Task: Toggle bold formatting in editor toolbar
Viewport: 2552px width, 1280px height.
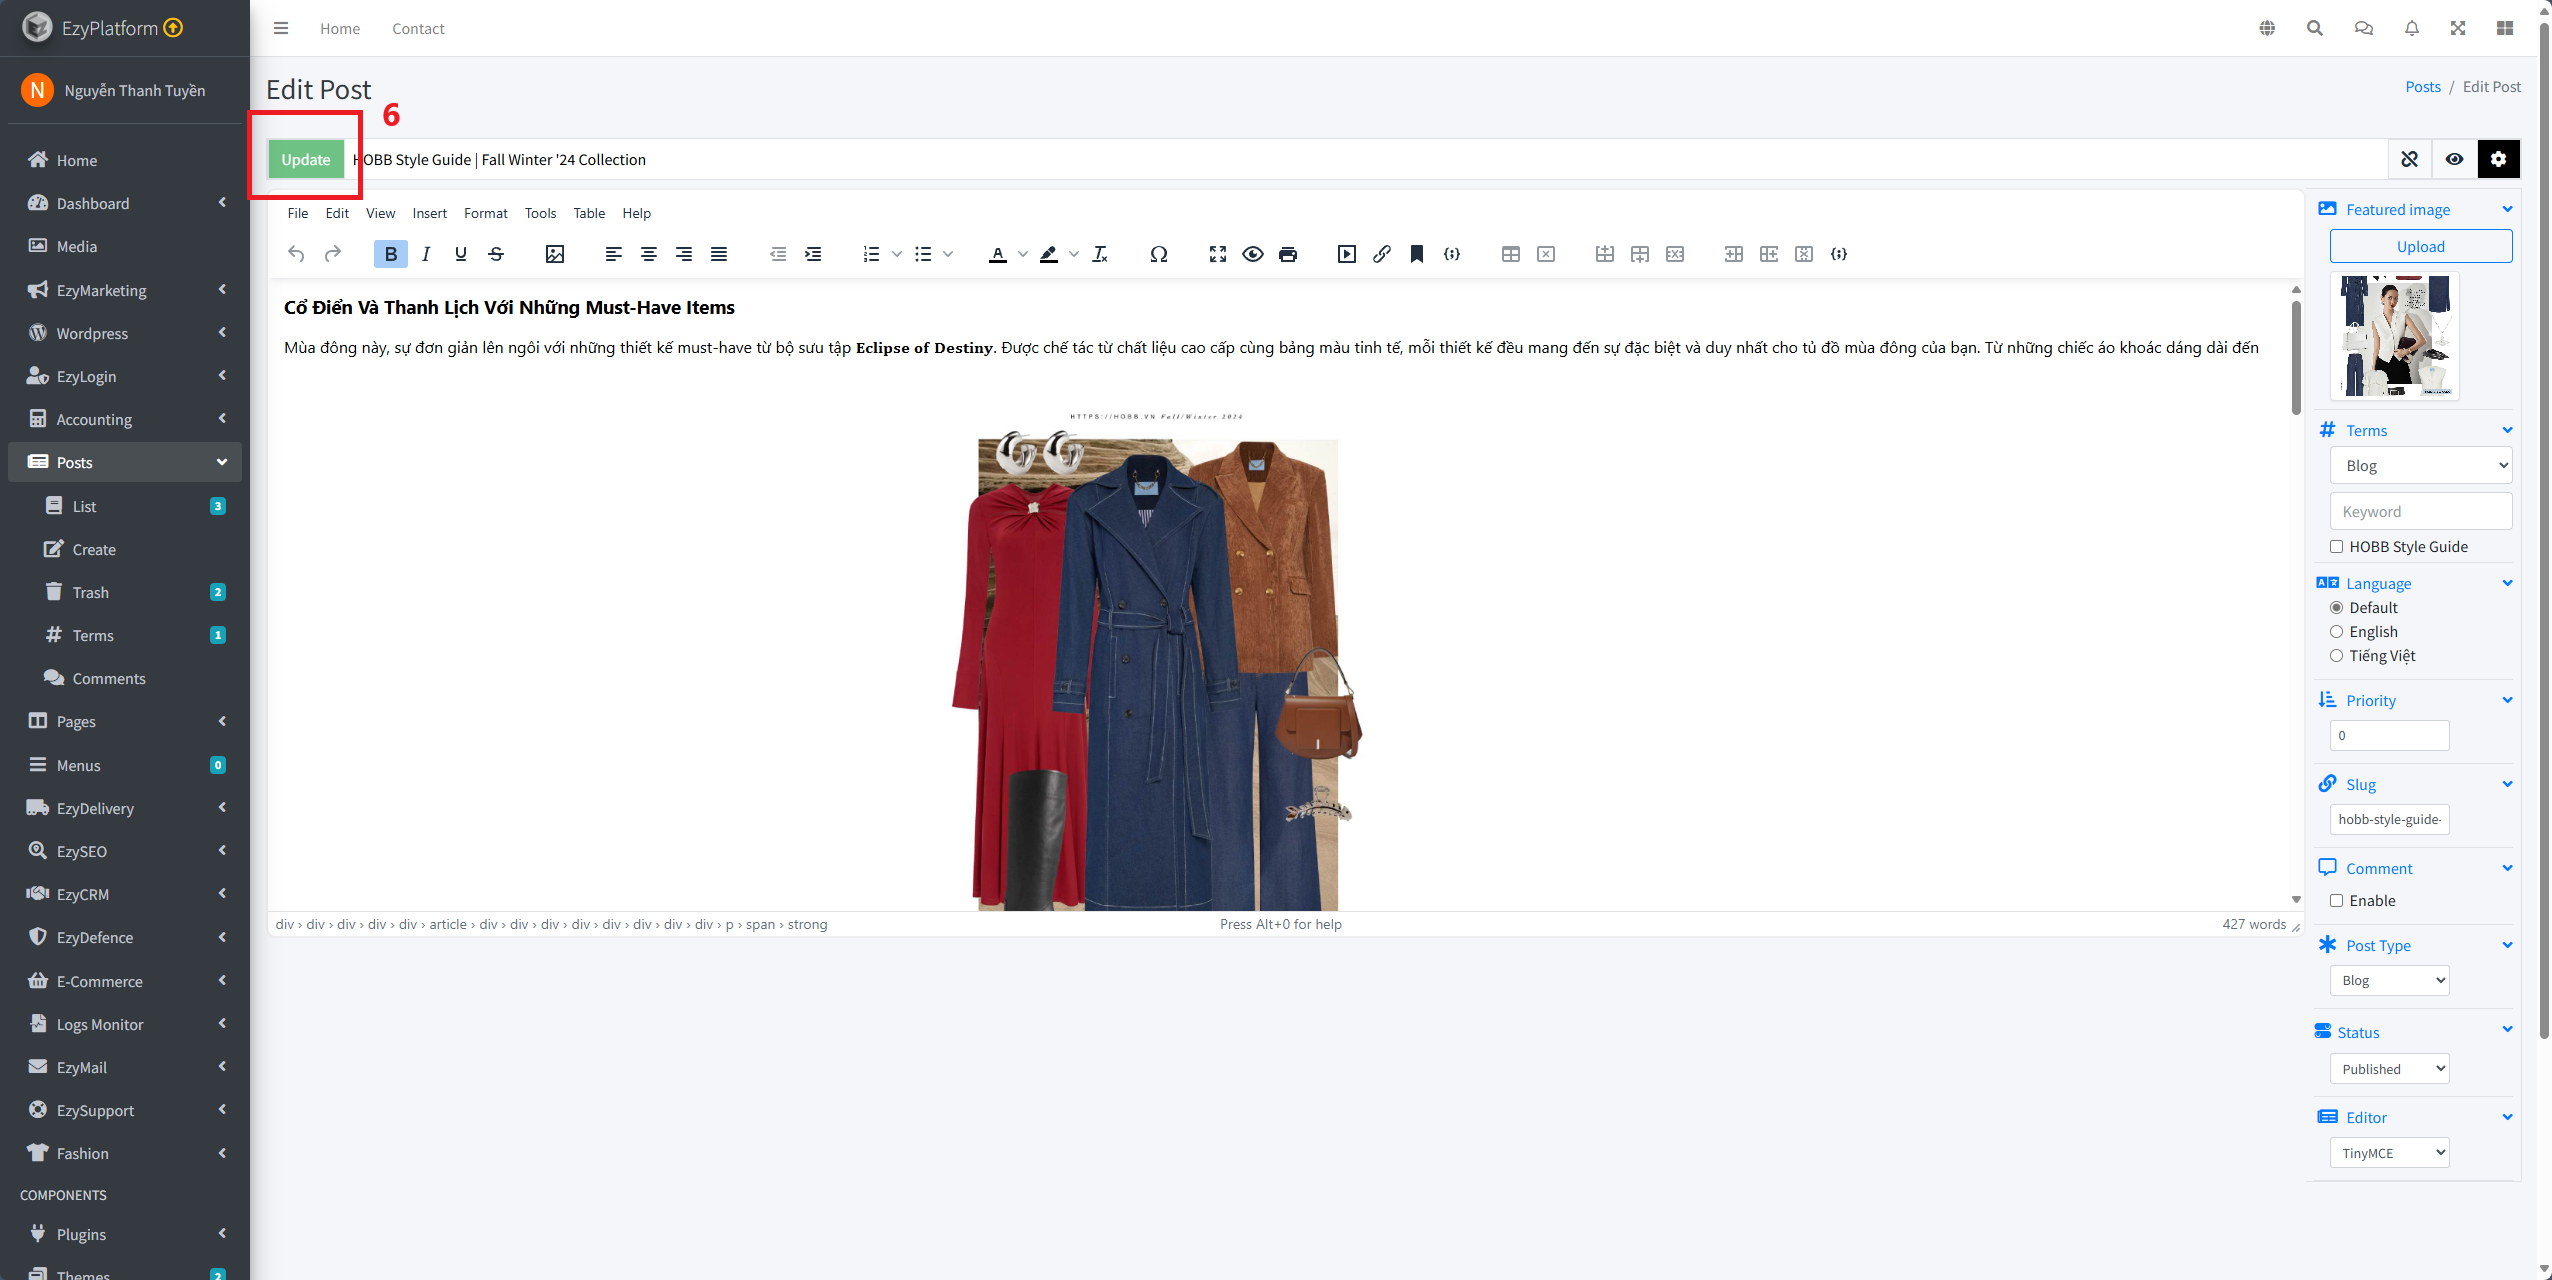Action: [x=391, y=254]
